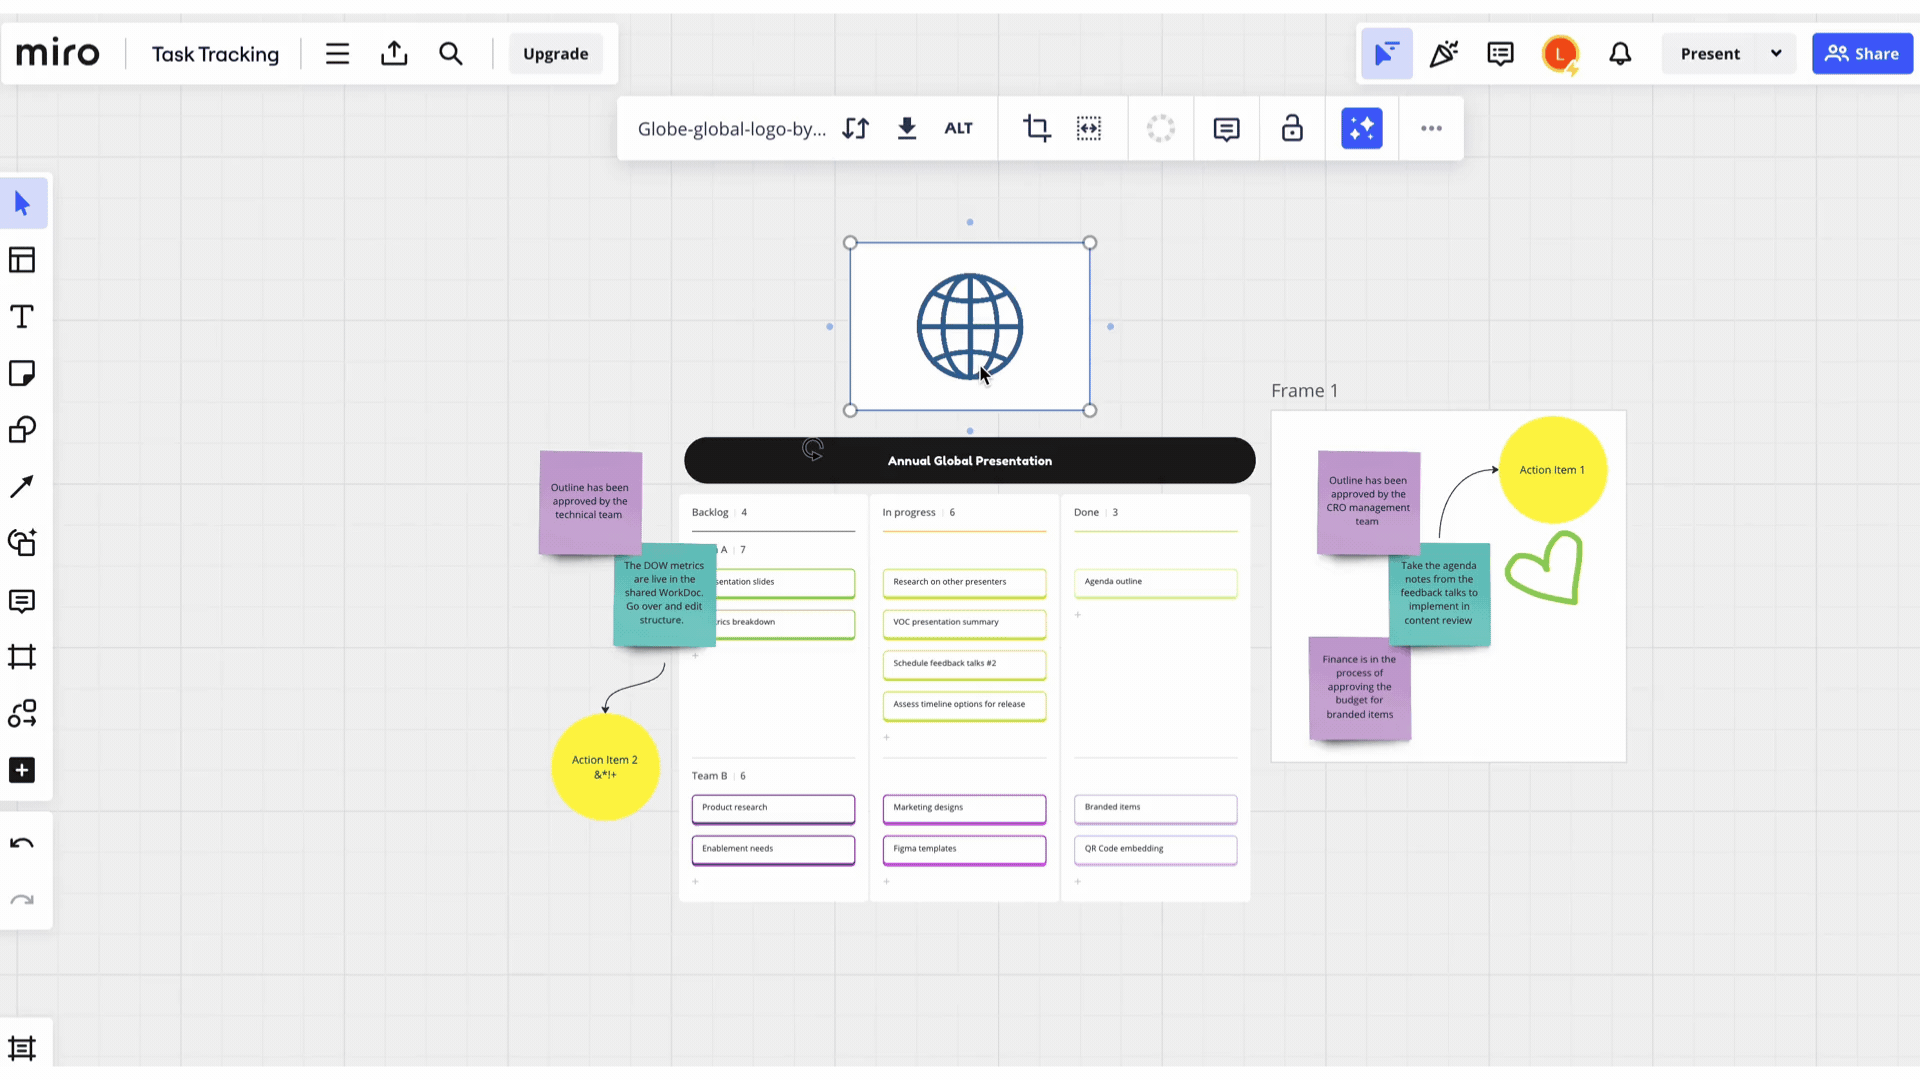The width and height of the screenshot is (1920, 1080).
Task: Expand Present dropdown arrow
Action: 1776,54
